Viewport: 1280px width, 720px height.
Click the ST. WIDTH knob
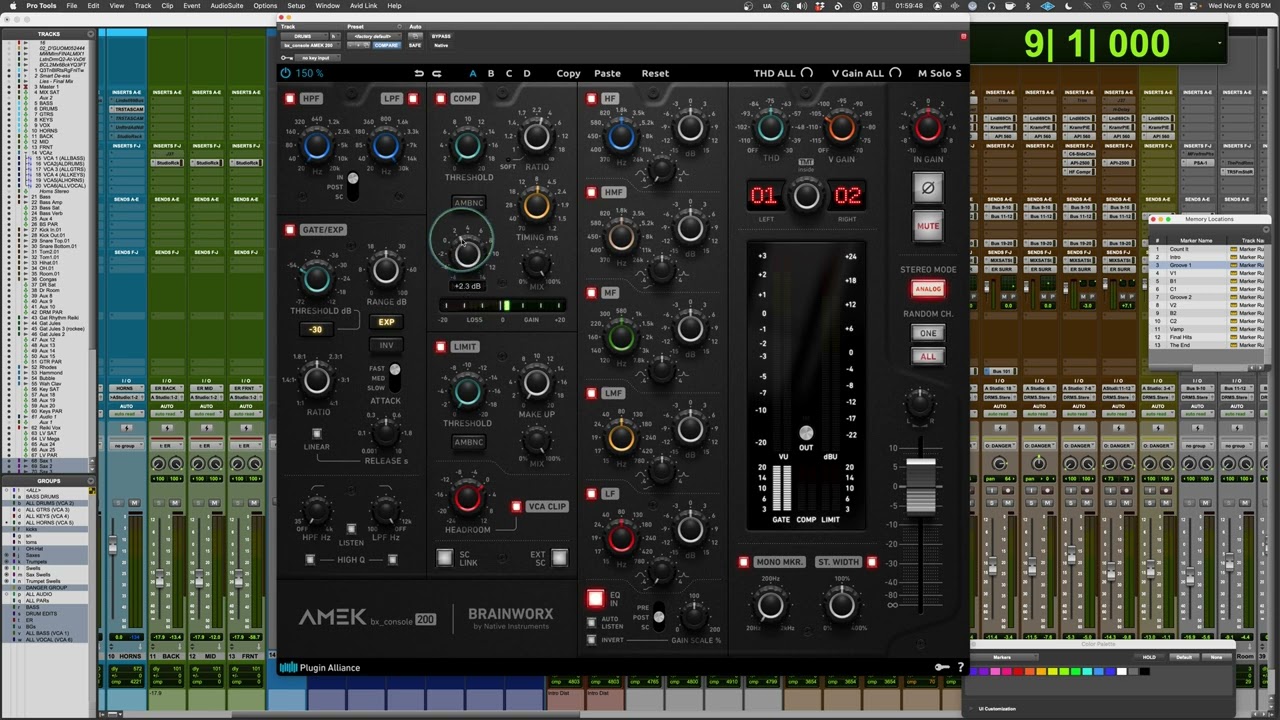coord(842,604)
